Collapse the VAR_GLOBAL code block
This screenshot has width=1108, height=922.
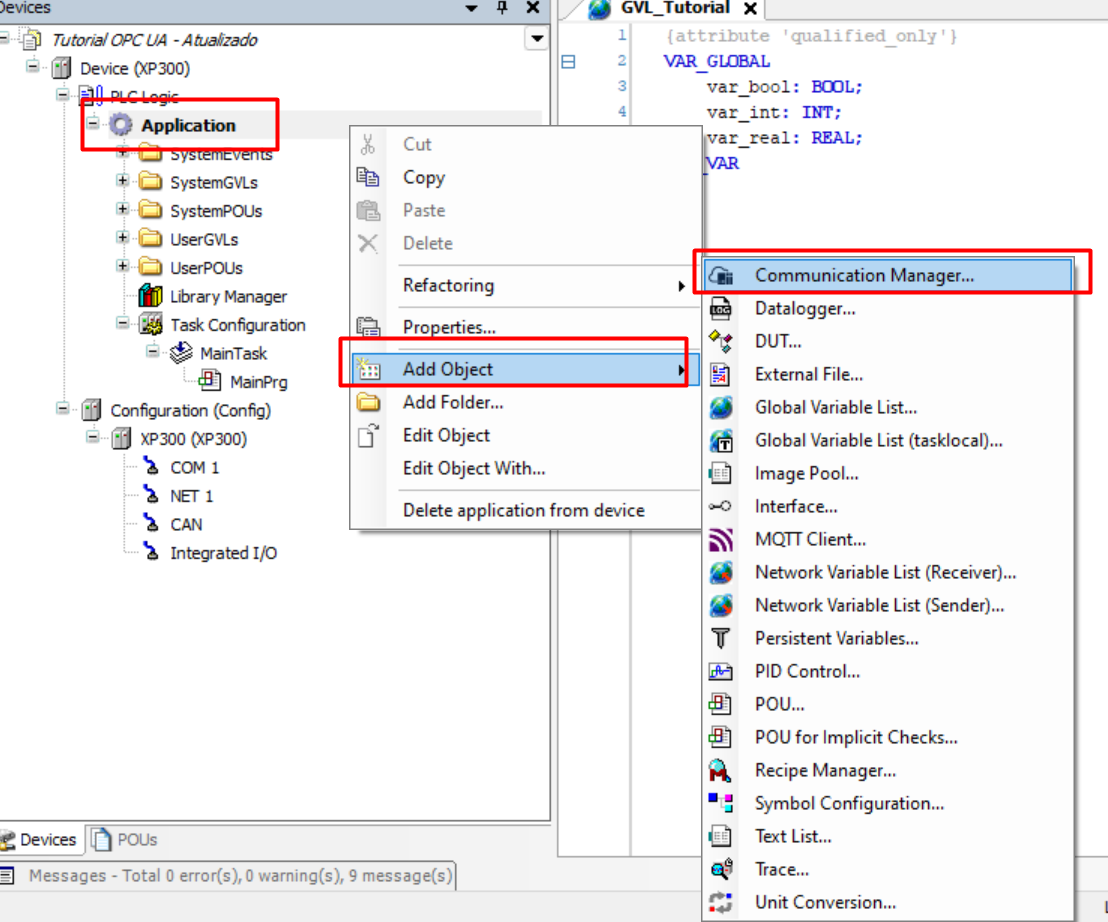[568, 62]
